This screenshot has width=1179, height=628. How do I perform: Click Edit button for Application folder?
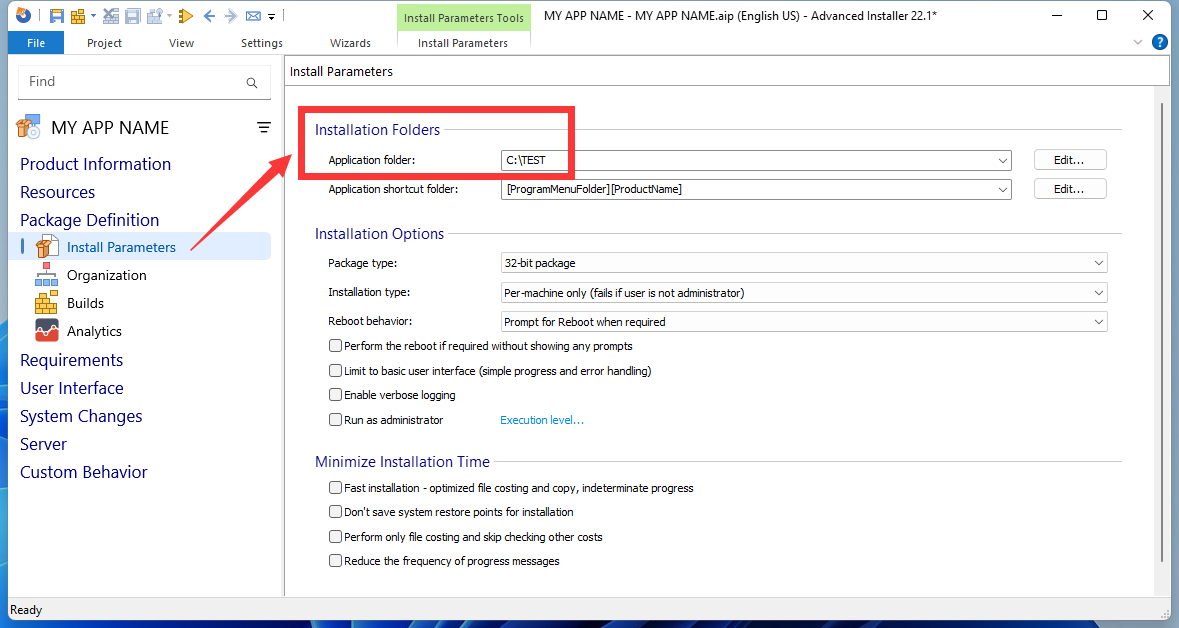(x=1069, y=160)
